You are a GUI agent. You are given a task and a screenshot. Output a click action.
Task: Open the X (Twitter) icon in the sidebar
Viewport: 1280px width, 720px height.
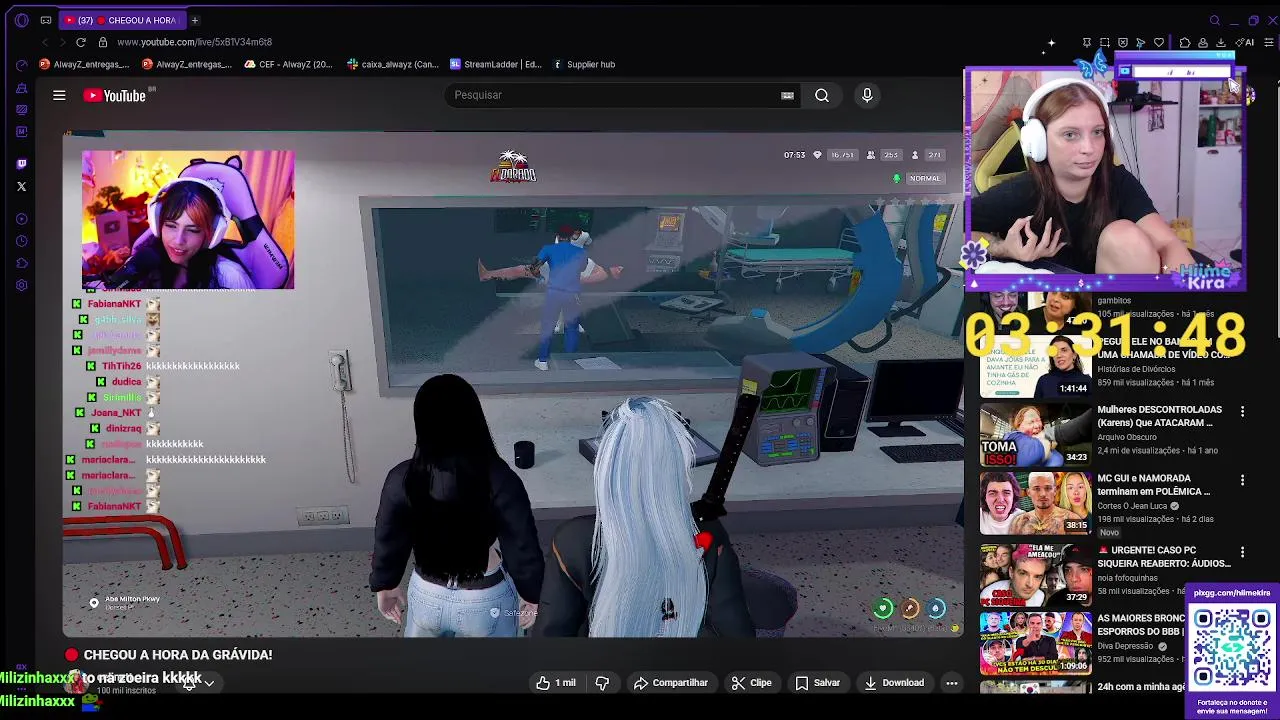[x=22, y=186]
